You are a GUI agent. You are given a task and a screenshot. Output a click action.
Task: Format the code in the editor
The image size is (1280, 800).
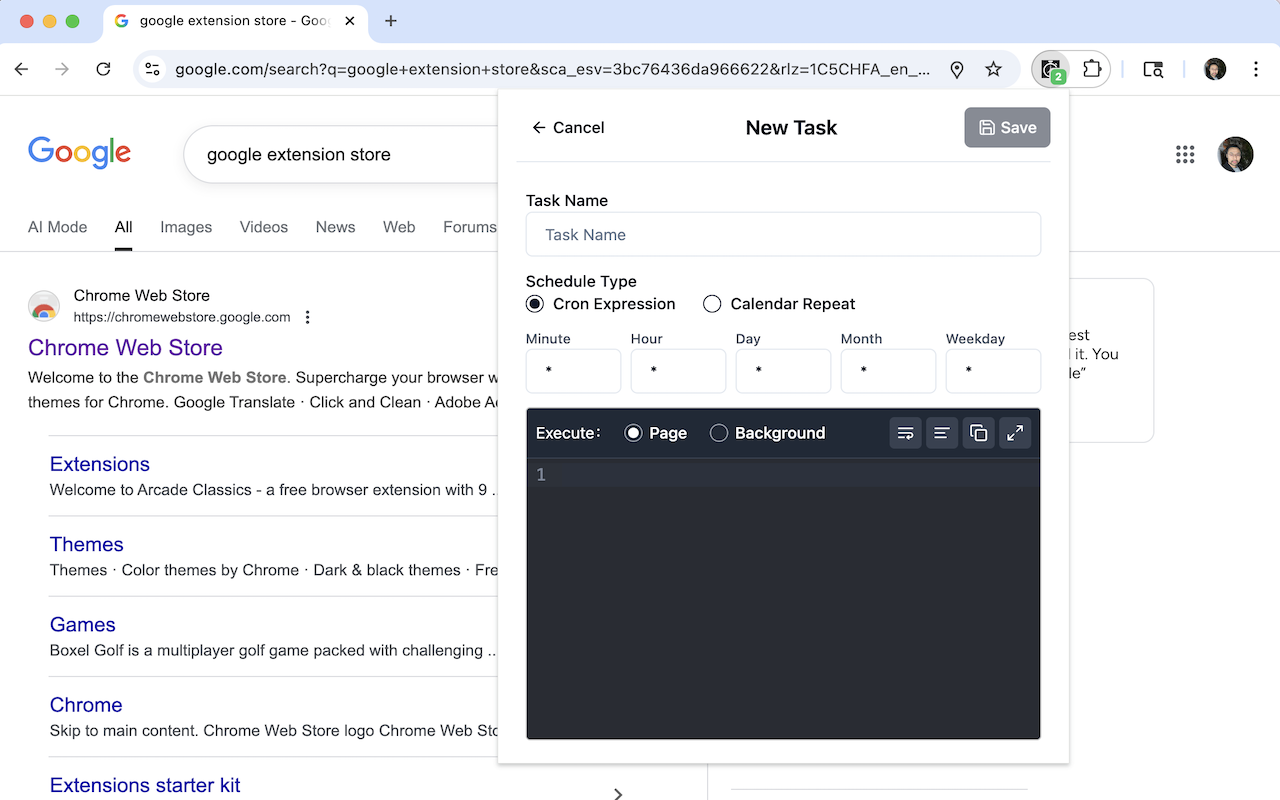click(x=941, y=433)
